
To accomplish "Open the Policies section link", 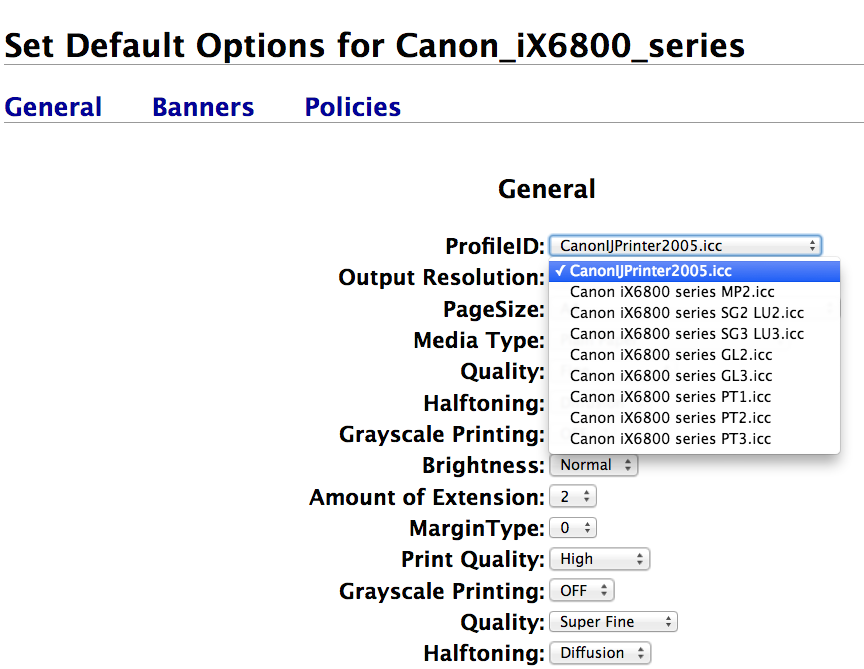I will 353,107.
